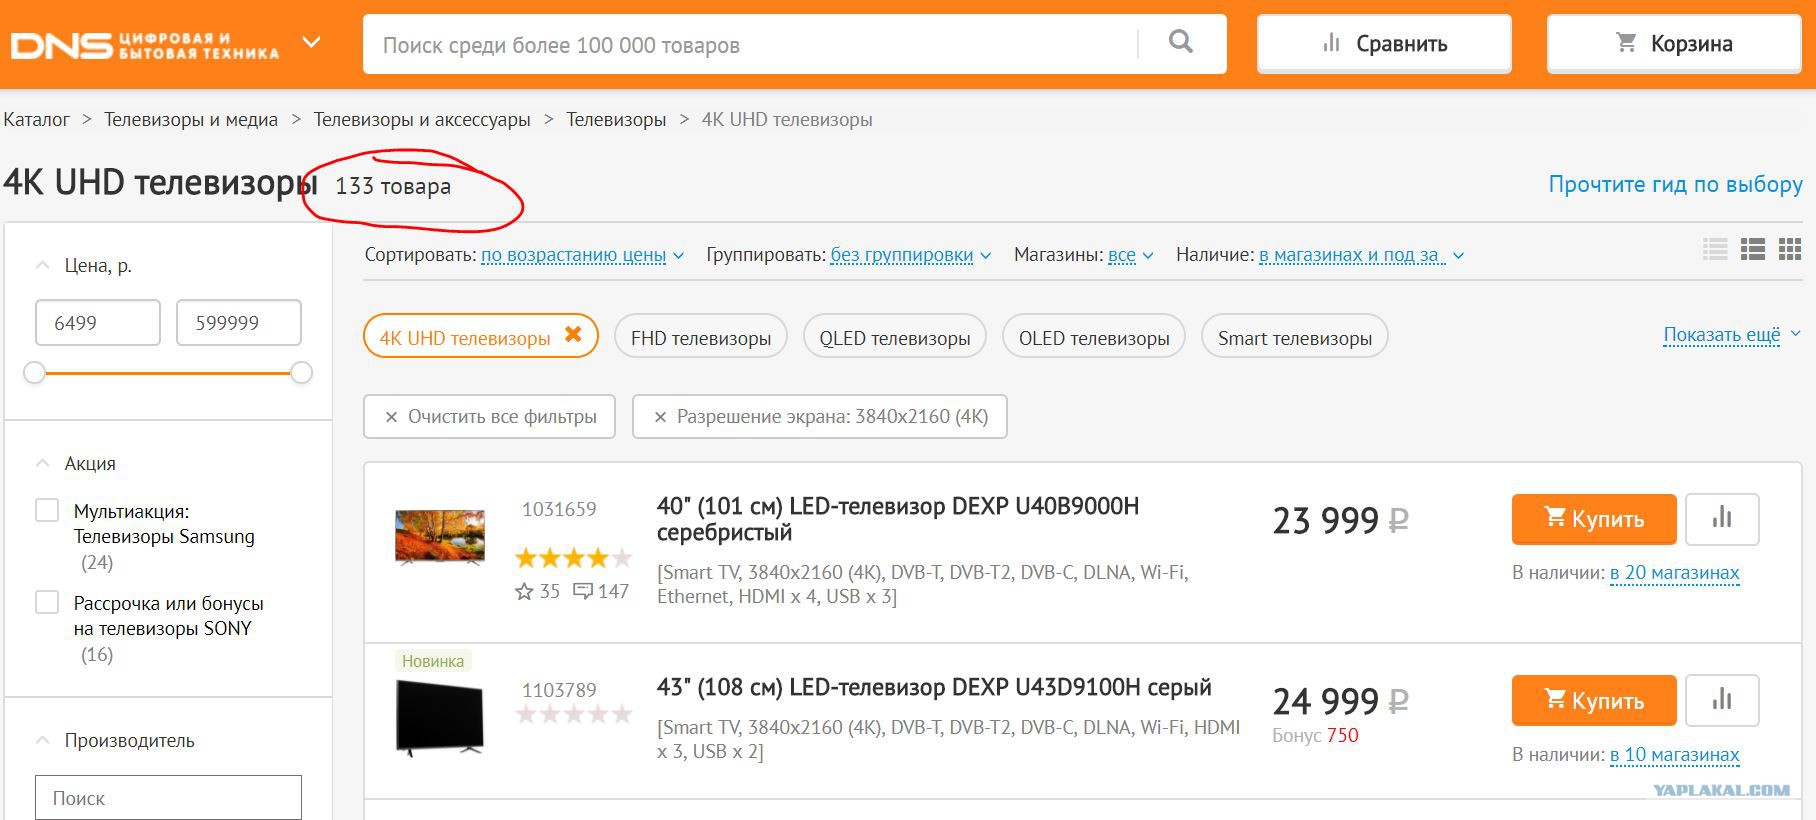
Task: Click the 133 товара count
Action: point(393,187)
